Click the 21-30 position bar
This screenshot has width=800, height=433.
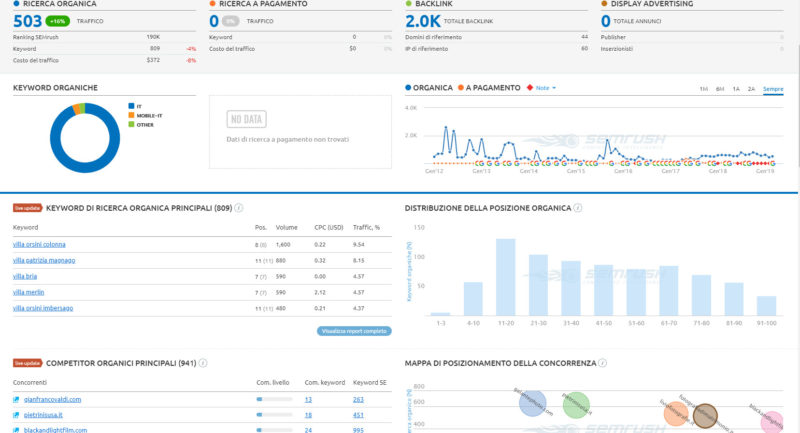point(538,285)
